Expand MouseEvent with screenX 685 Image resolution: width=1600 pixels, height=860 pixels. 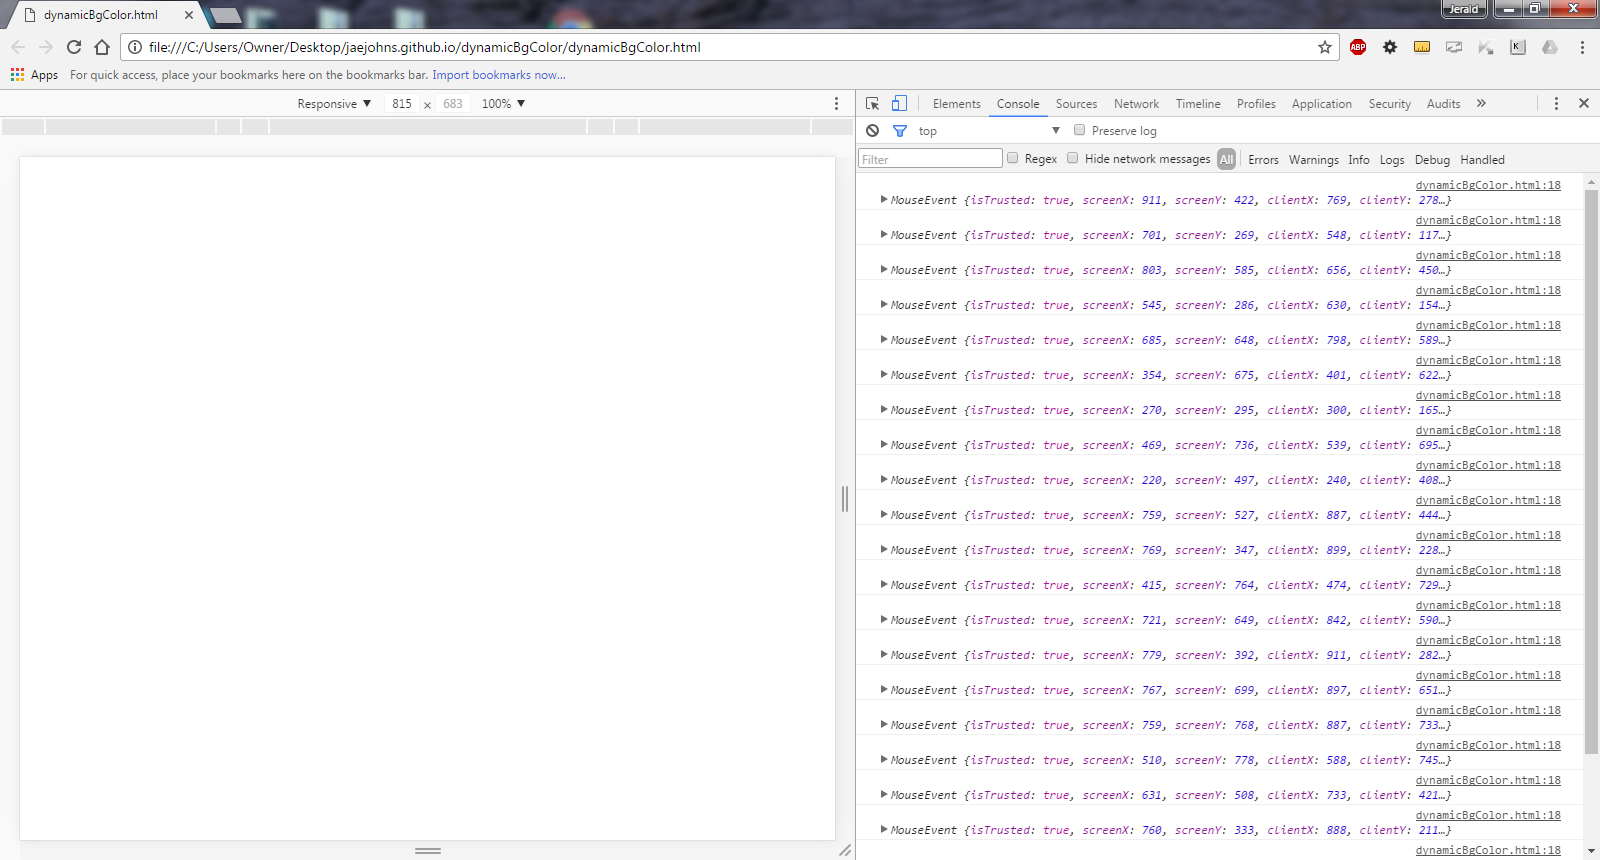click(x=884, y=339)
